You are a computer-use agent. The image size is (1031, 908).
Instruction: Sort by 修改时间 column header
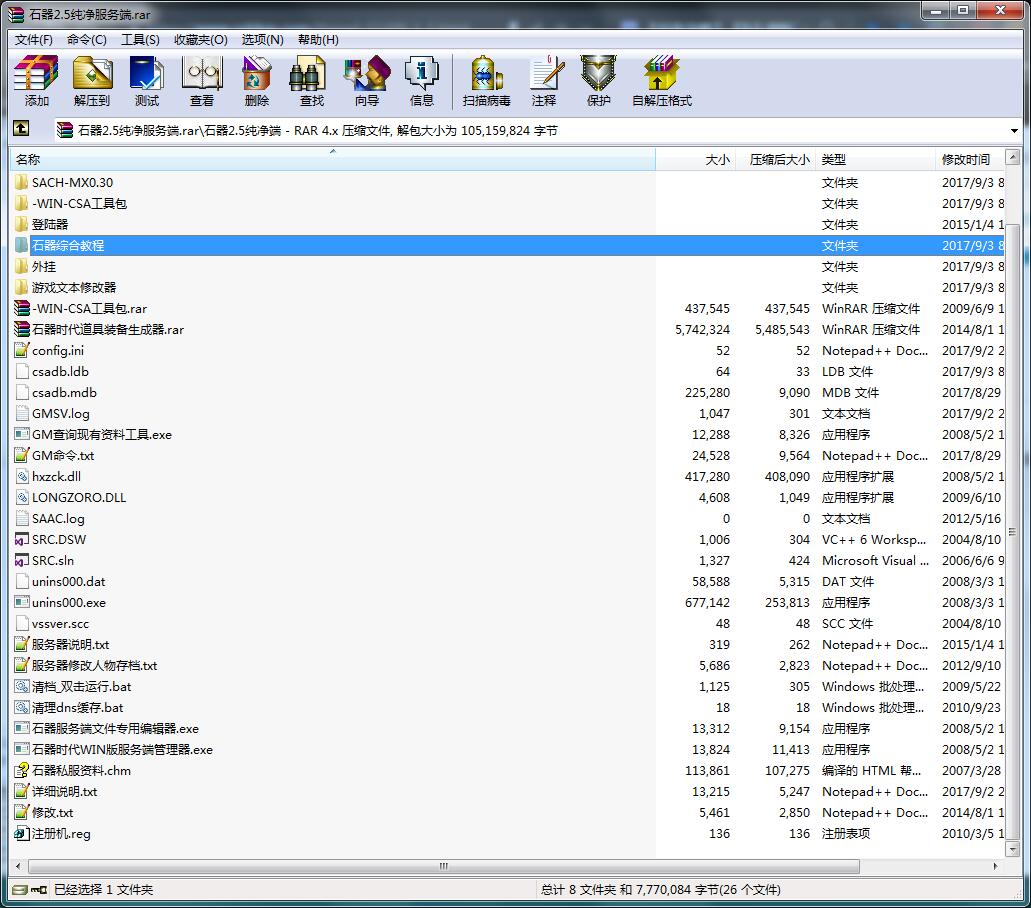[970, 159]
